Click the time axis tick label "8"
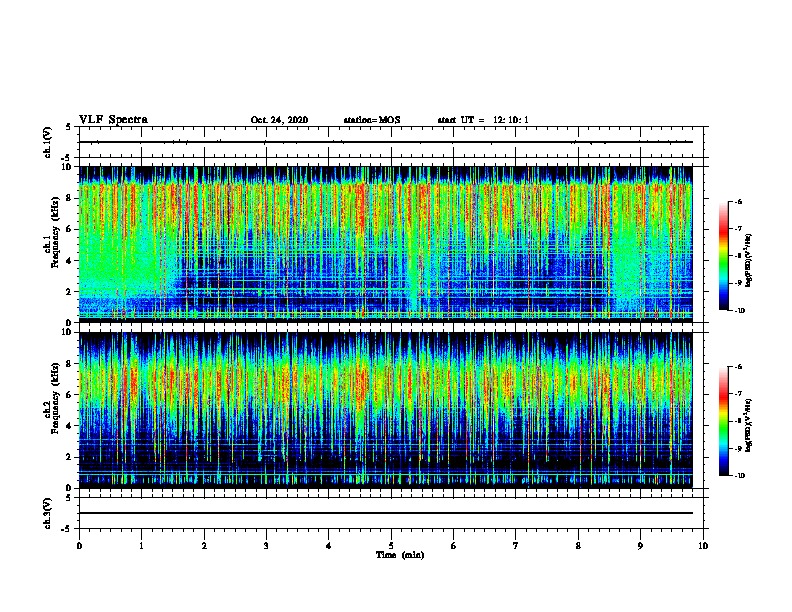792x612 pixels. pos(578,546)
